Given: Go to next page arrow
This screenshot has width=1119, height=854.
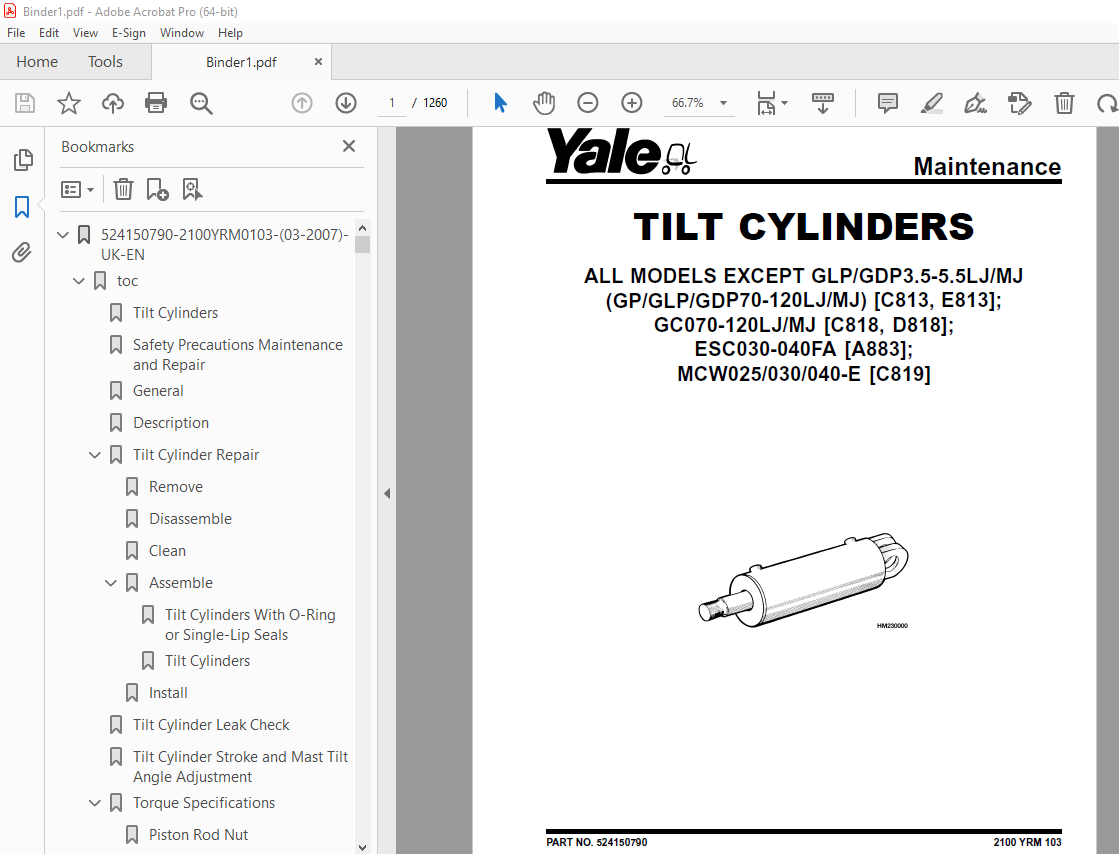Looking at the screenshot, I should [x=346, y=103].
